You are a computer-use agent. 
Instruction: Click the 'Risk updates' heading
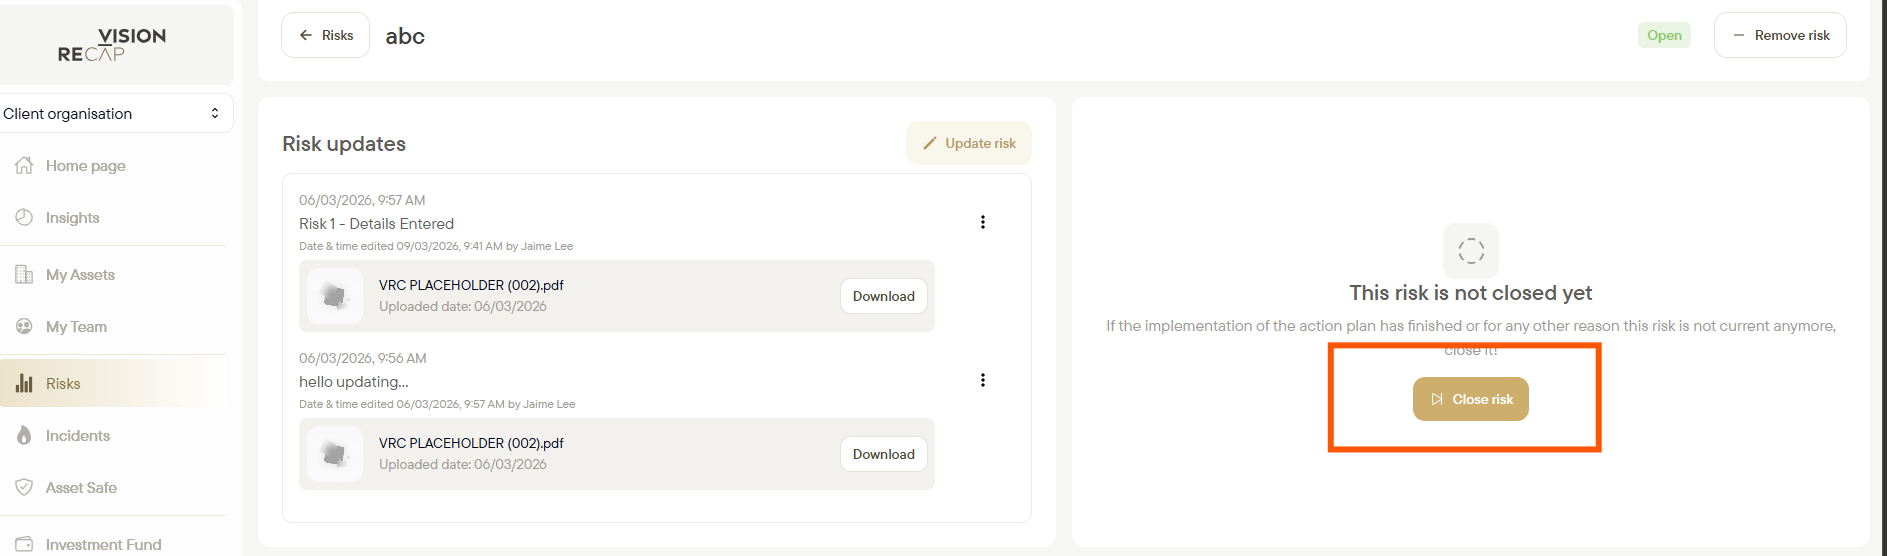tap(344, 144)
